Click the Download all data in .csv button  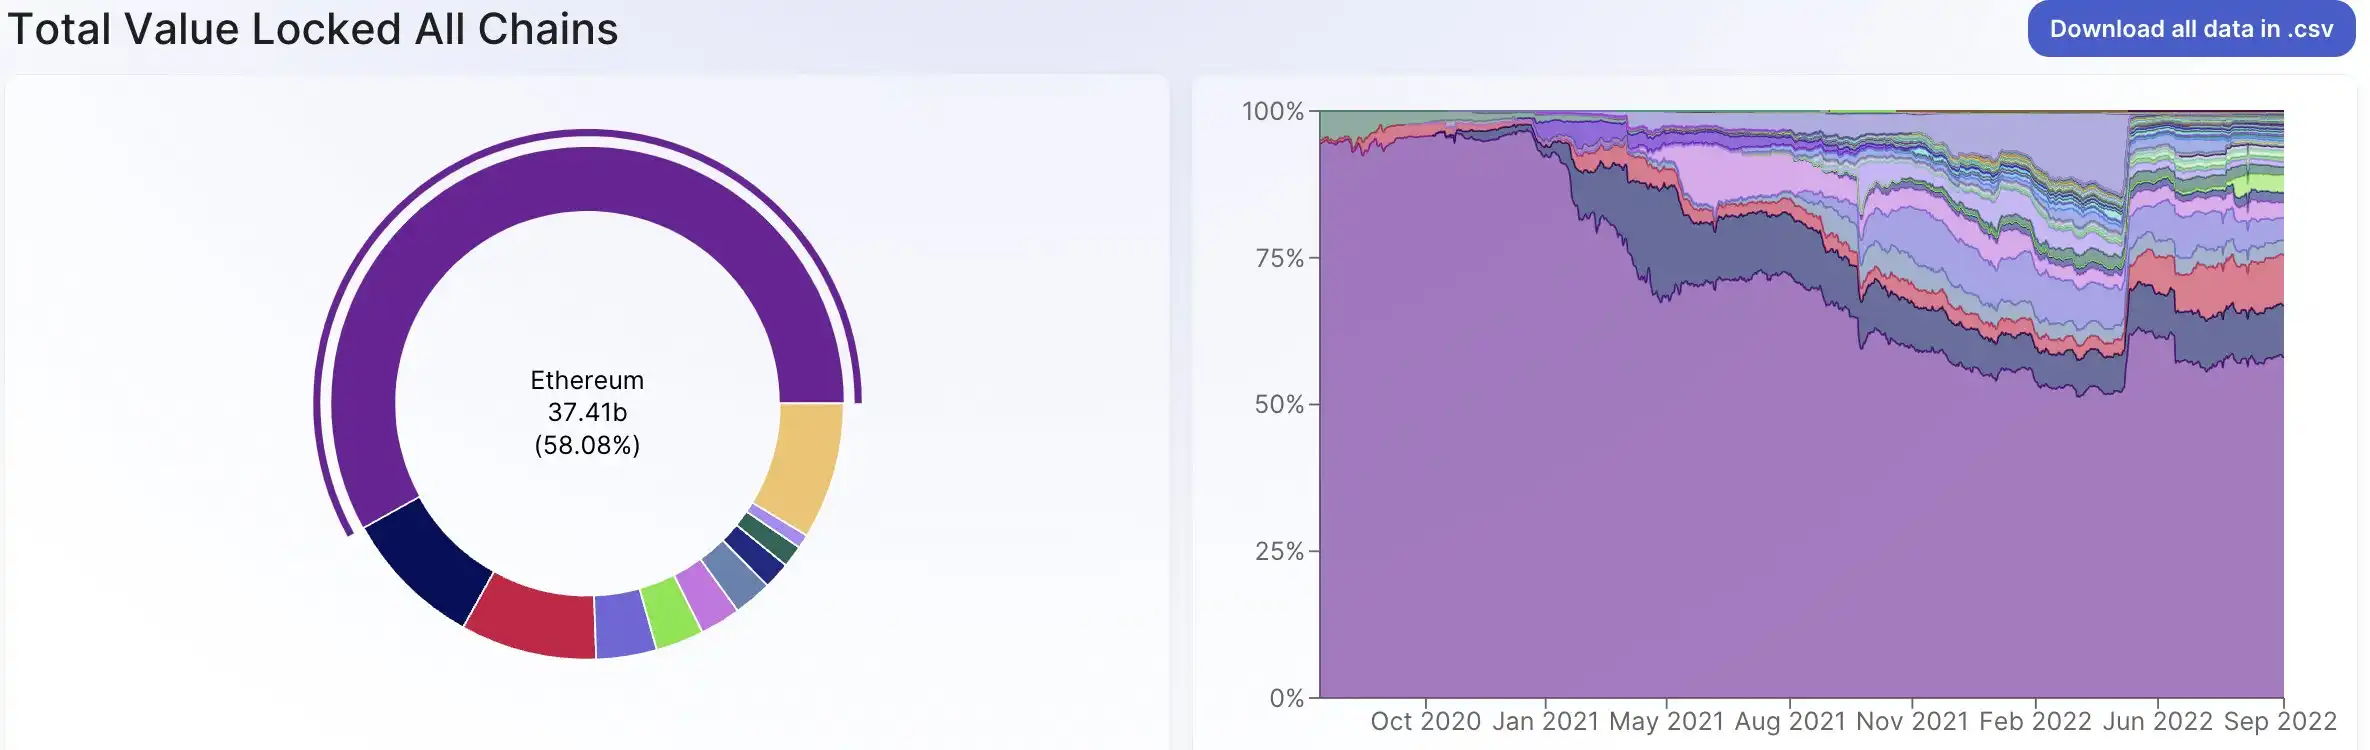(2191, 29)
